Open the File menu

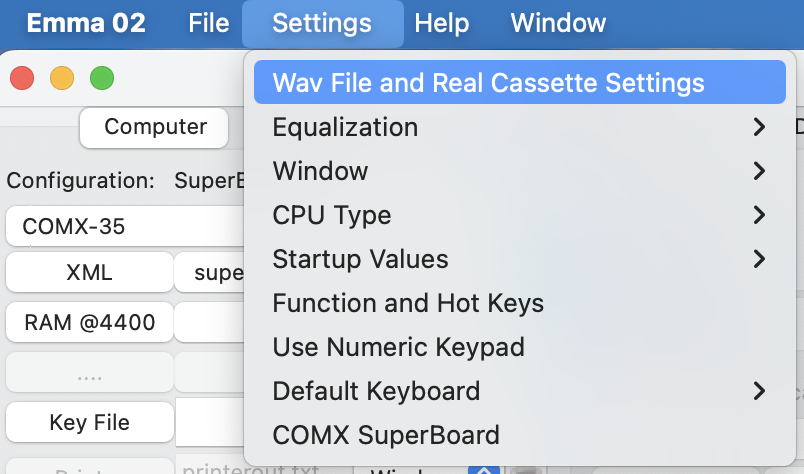208,23
